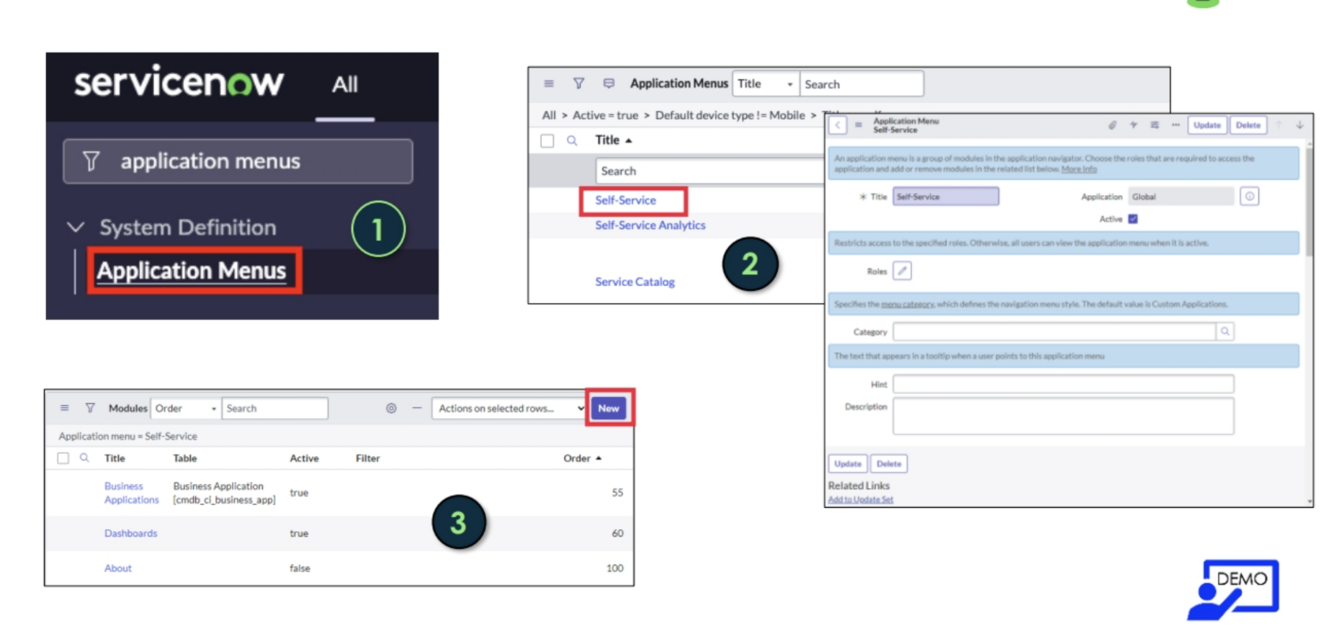Click the Title field containing Self-Service
This screenshot has width=1334, height=628.
[946, 197]
